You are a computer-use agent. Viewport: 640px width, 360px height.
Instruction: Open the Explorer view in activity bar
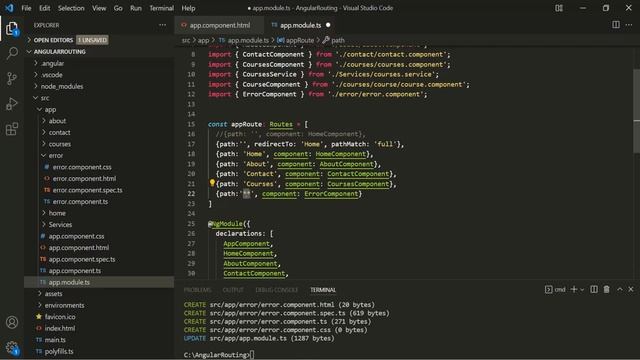click(12, 29)
